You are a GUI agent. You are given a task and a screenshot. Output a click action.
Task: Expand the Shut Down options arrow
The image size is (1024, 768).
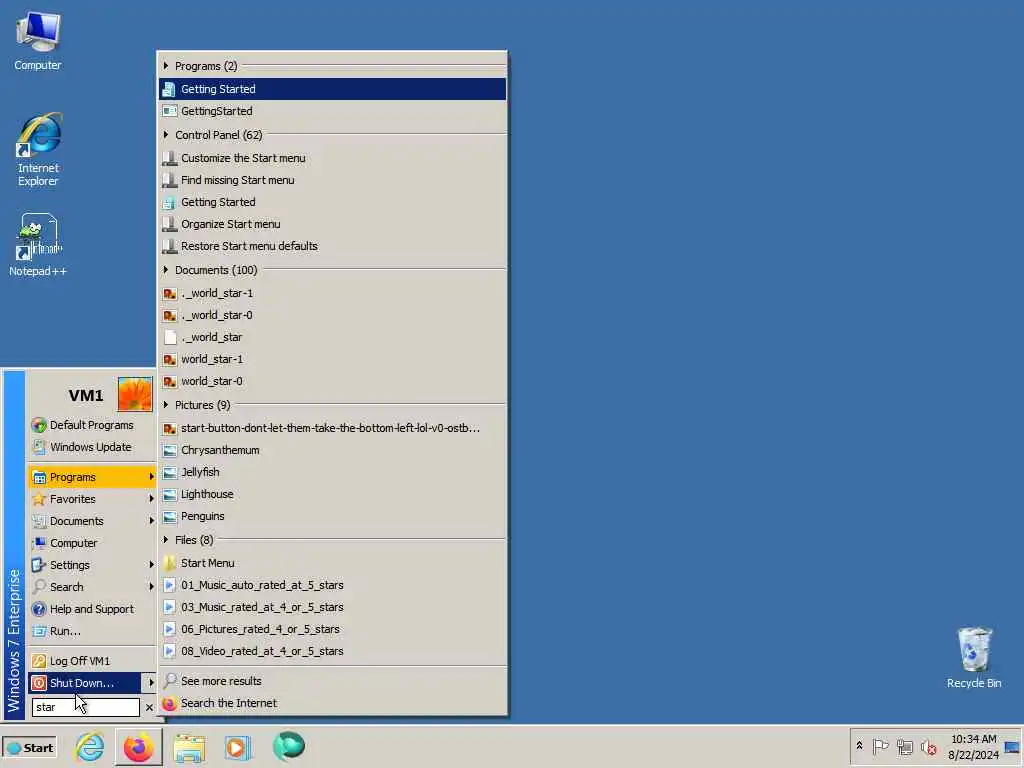pos(151,683)
